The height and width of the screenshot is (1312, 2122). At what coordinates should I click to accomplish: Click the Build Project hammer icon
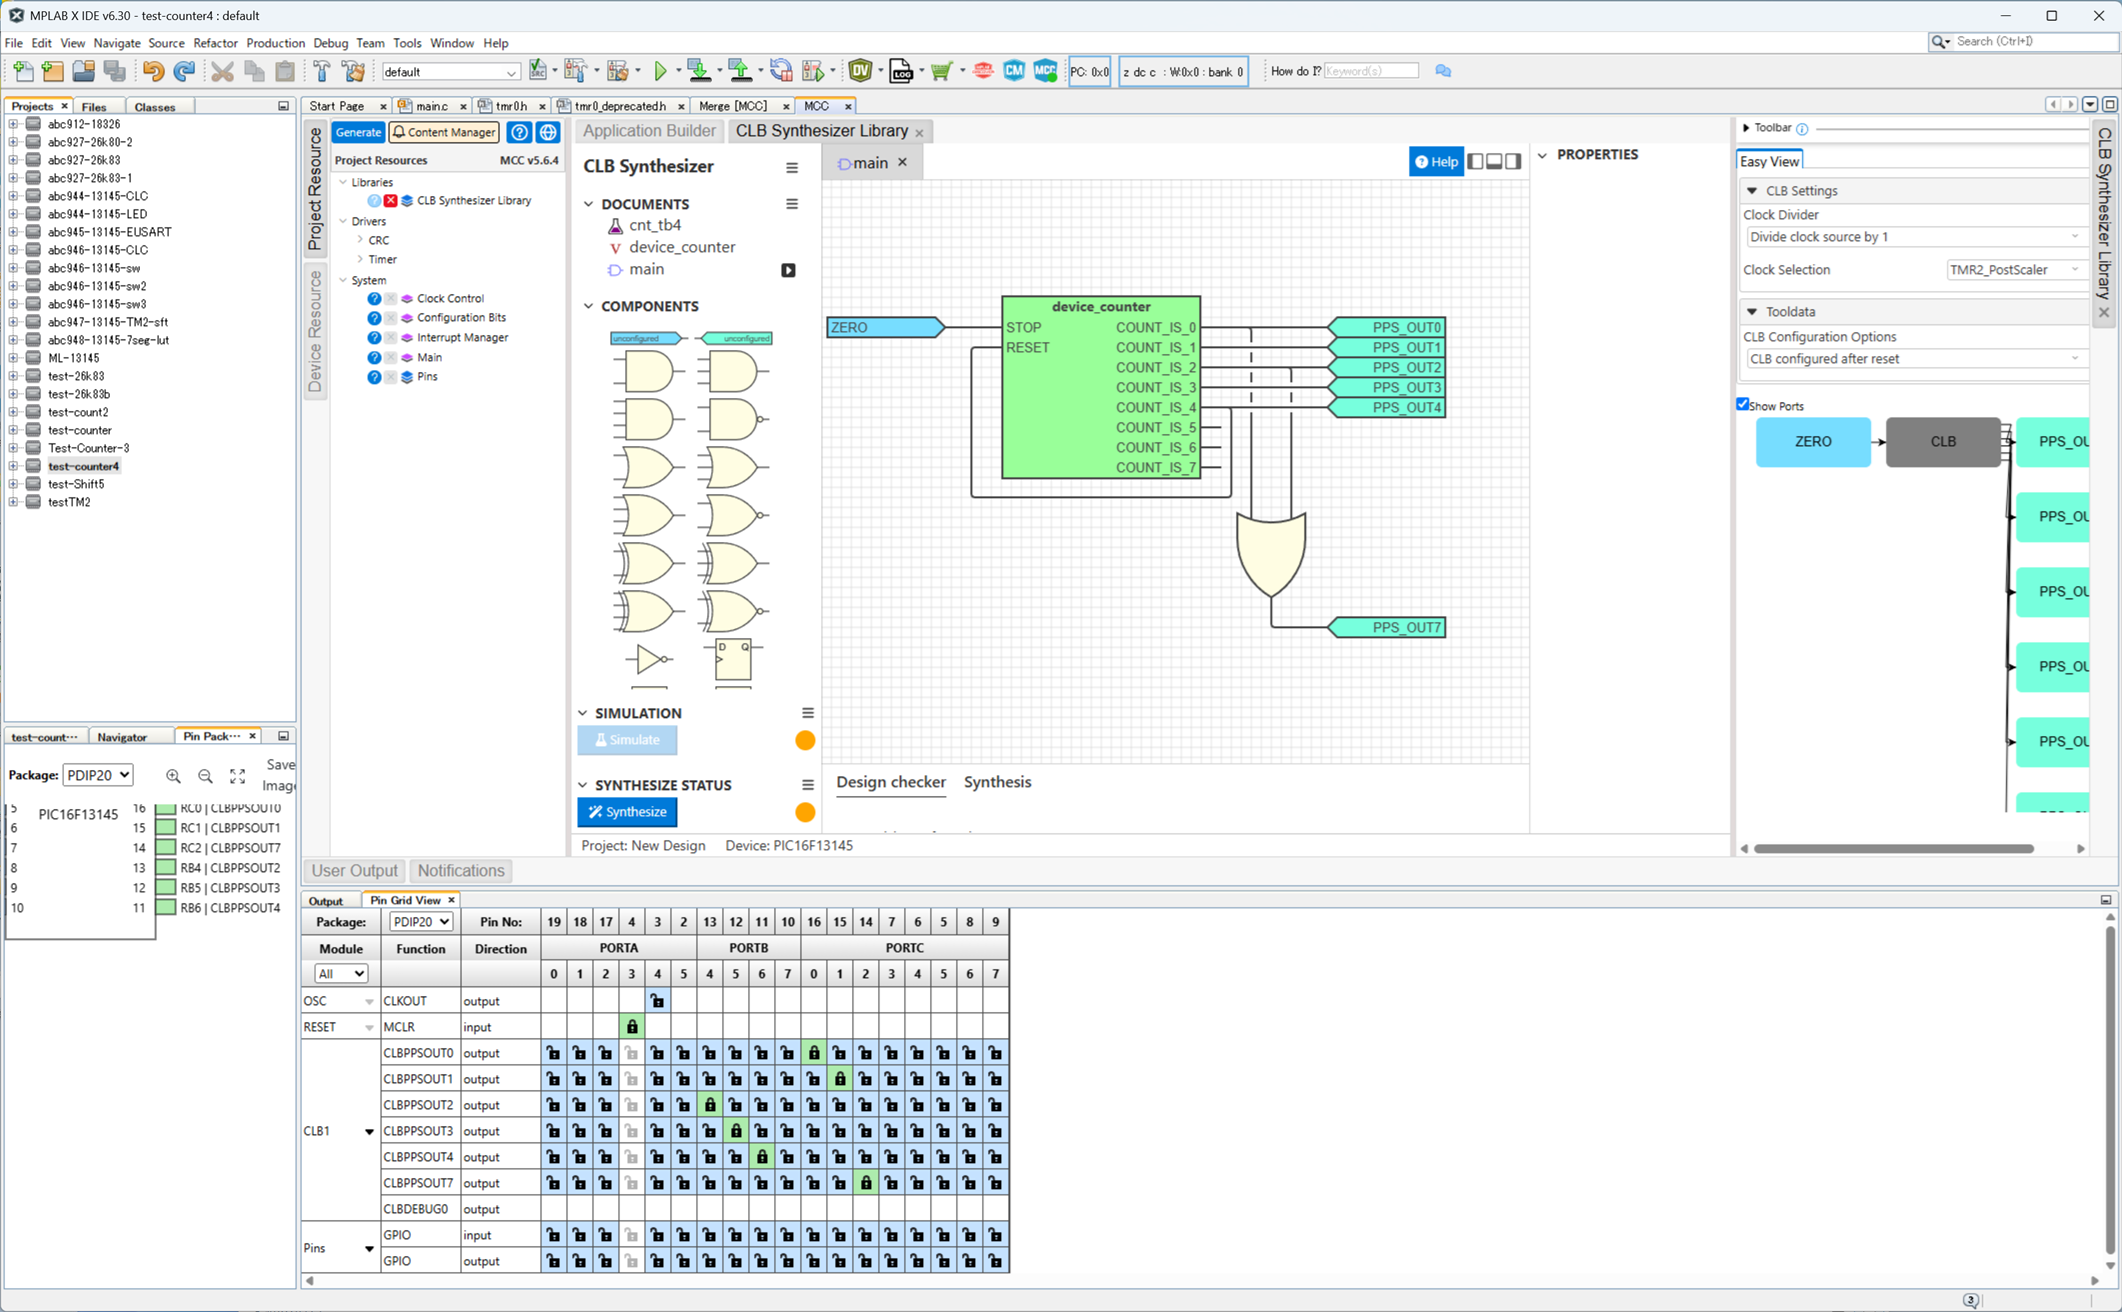322,71
